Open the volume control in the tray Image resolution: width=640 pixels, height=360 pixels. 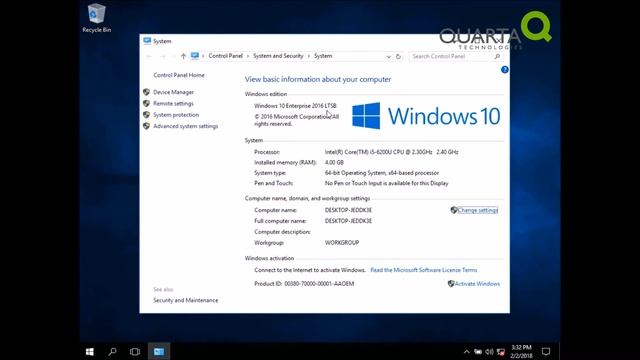[489, 352]
